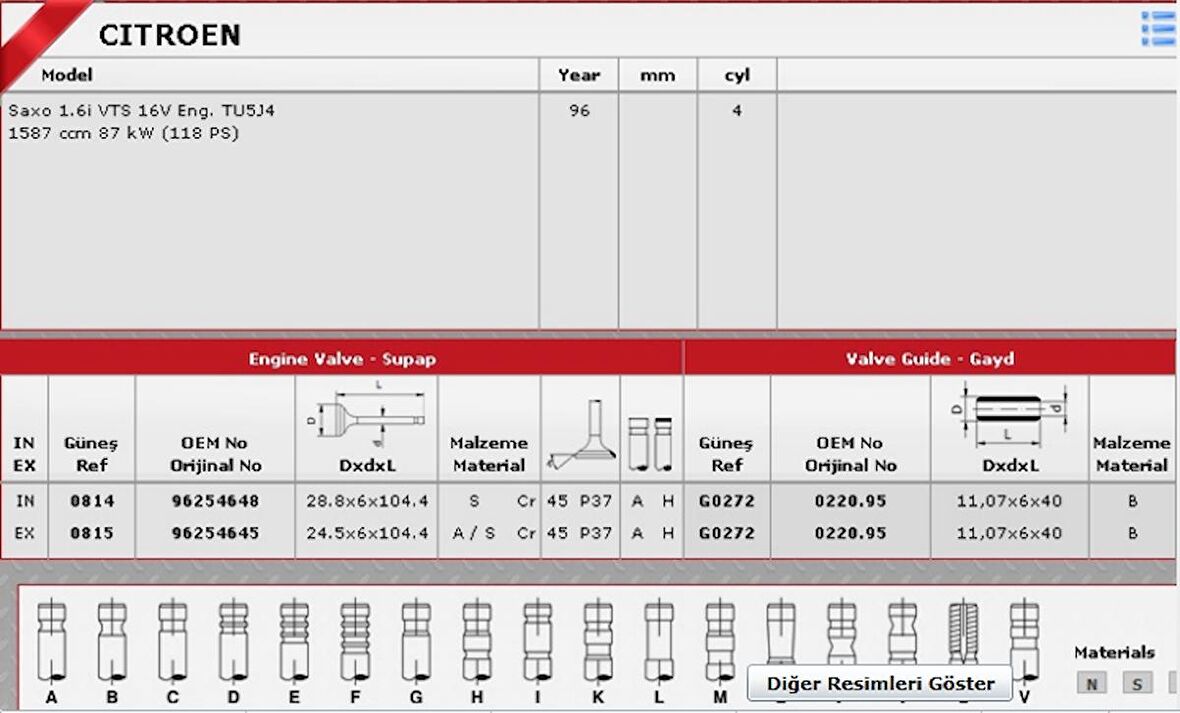
Task: Click guide material B in EX row
Action: (x=1133, y=533)
